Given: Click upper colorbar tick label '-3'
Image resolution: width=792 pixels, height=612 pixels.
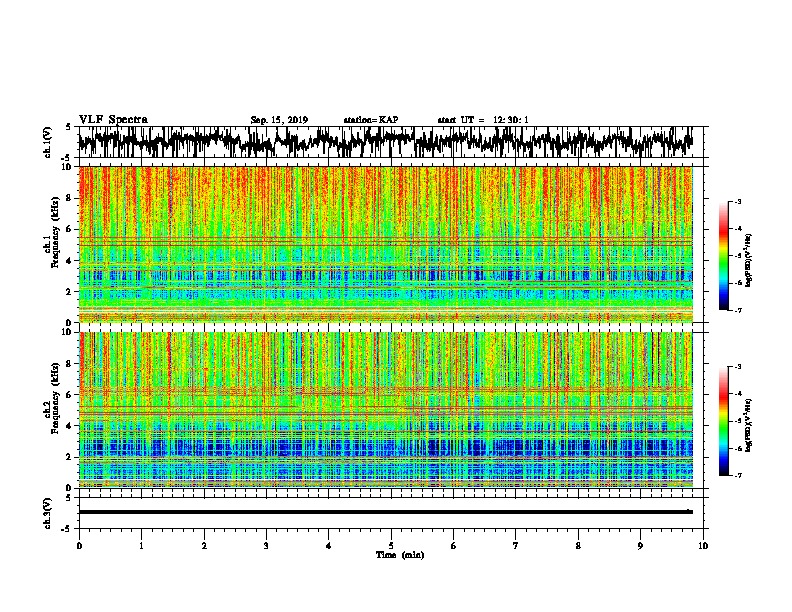Looking at the screenshot, I should [x=737, y=202].
